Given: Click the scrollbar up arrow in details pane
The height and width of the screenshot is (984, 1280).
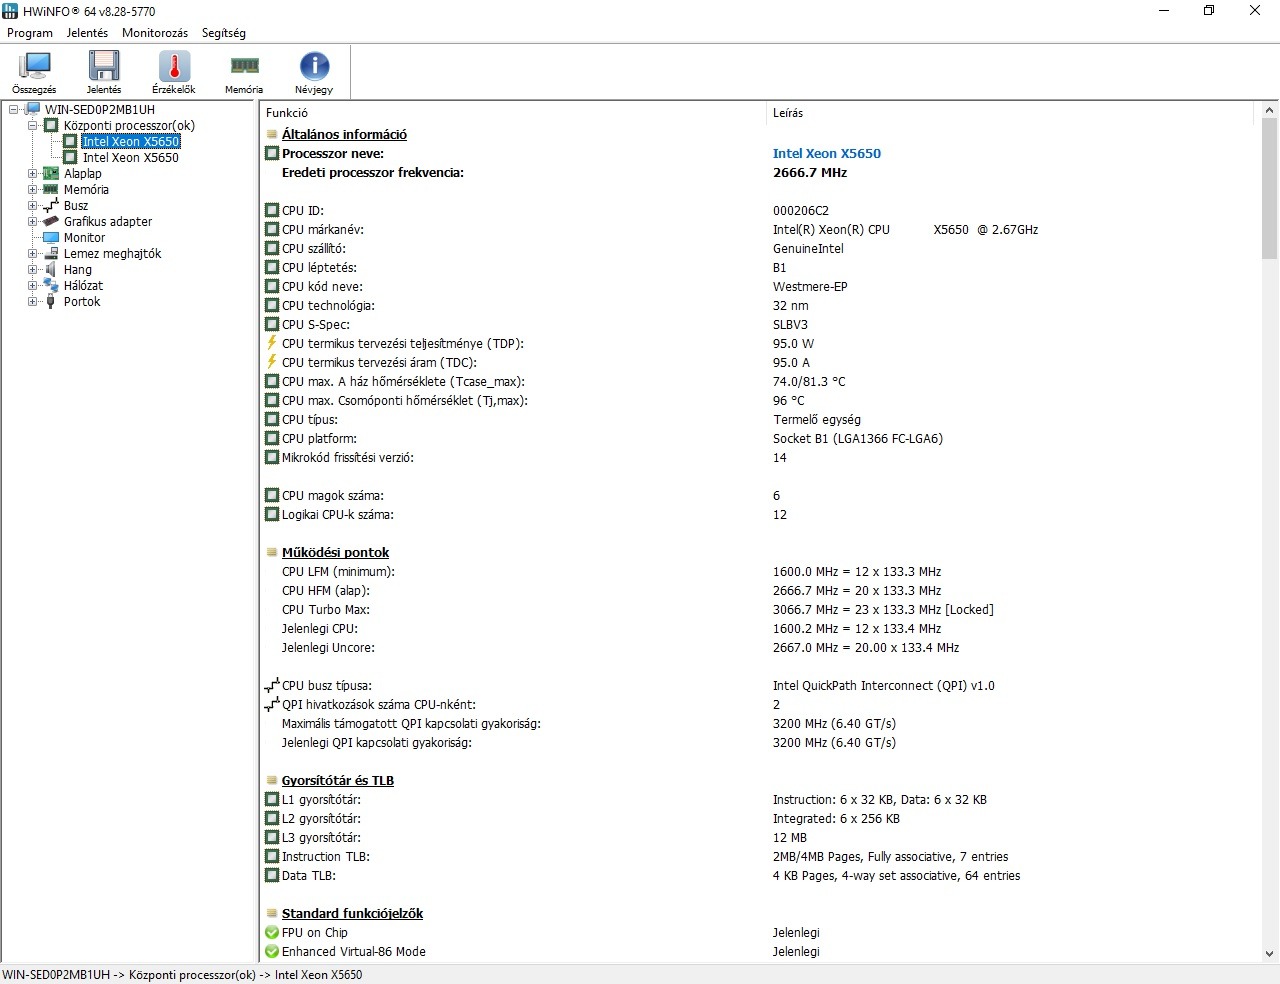Looking at the screenshot, I should pyautogui.click(x=1270, y=110).
